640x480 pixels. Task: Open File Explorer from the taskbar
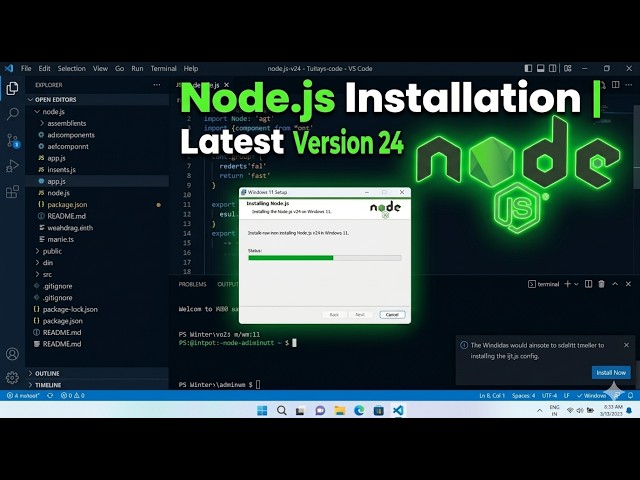(x=340, y=410)
